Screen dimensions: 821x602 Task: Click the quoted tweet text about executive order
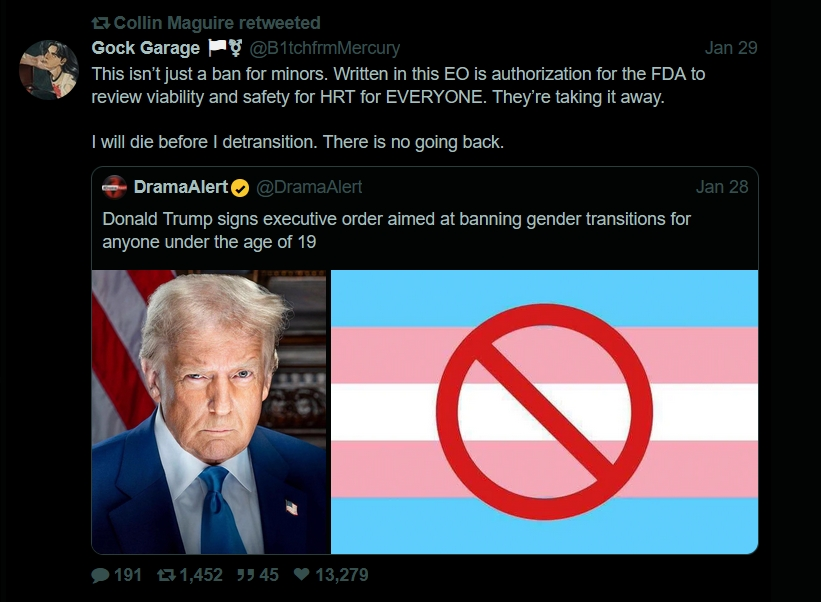[x=396, y=230]
